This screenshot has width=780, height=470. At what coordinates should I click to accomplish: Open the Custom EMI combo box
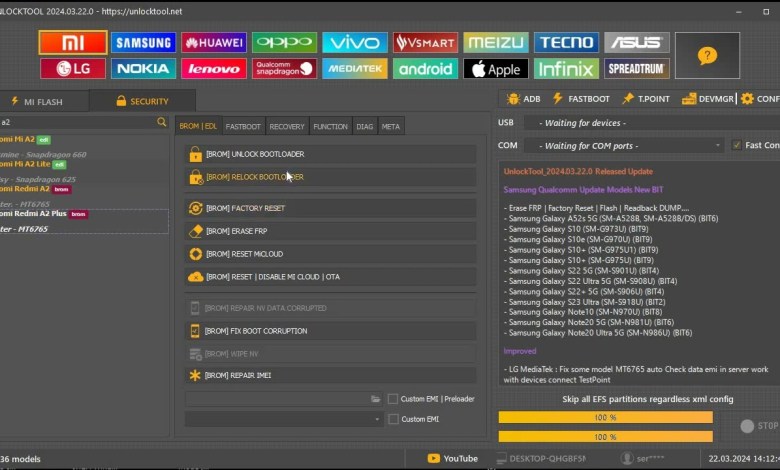tap(284, 419)
